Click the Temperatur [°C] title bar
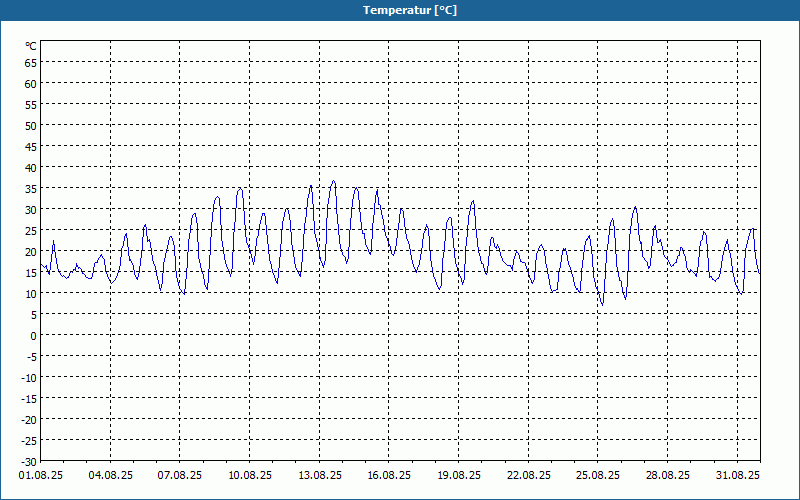This screenshot has width=800, height=500. 400,10
